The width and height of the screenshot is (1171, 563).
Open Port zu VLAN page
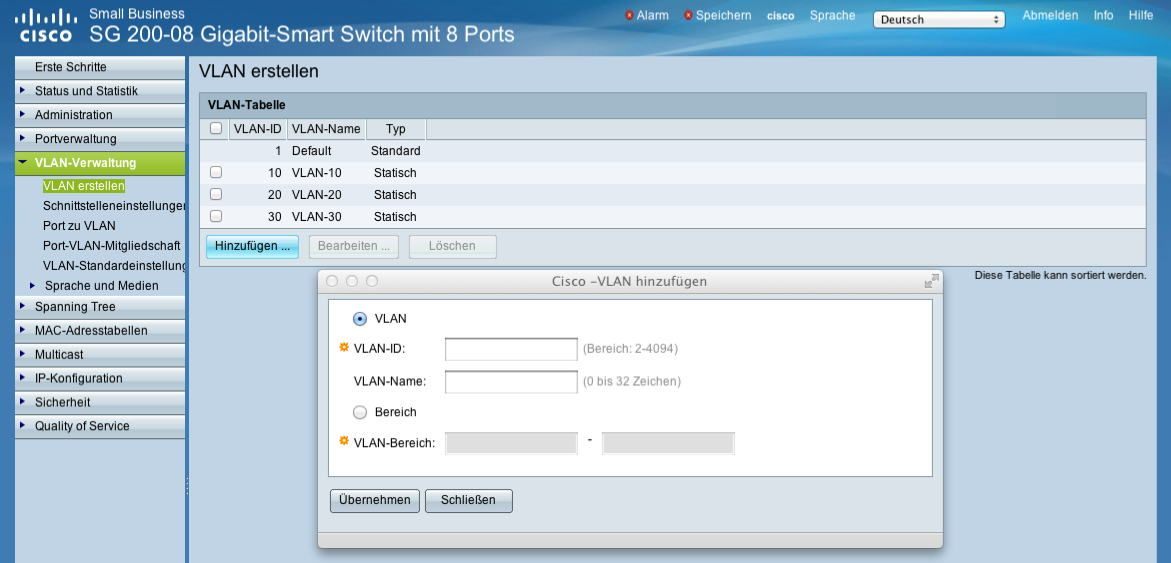point(79,225)
